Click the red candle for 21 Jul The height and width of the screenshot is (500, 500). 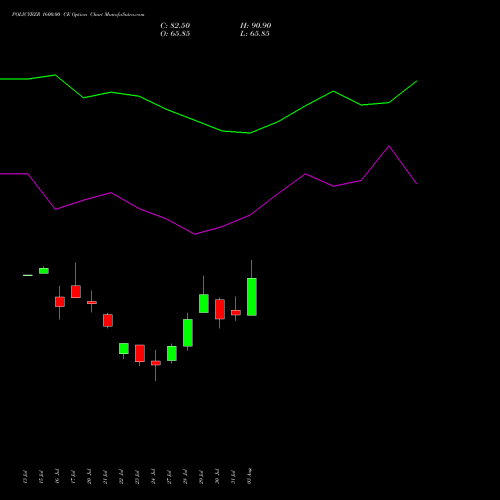pos(108,320)
